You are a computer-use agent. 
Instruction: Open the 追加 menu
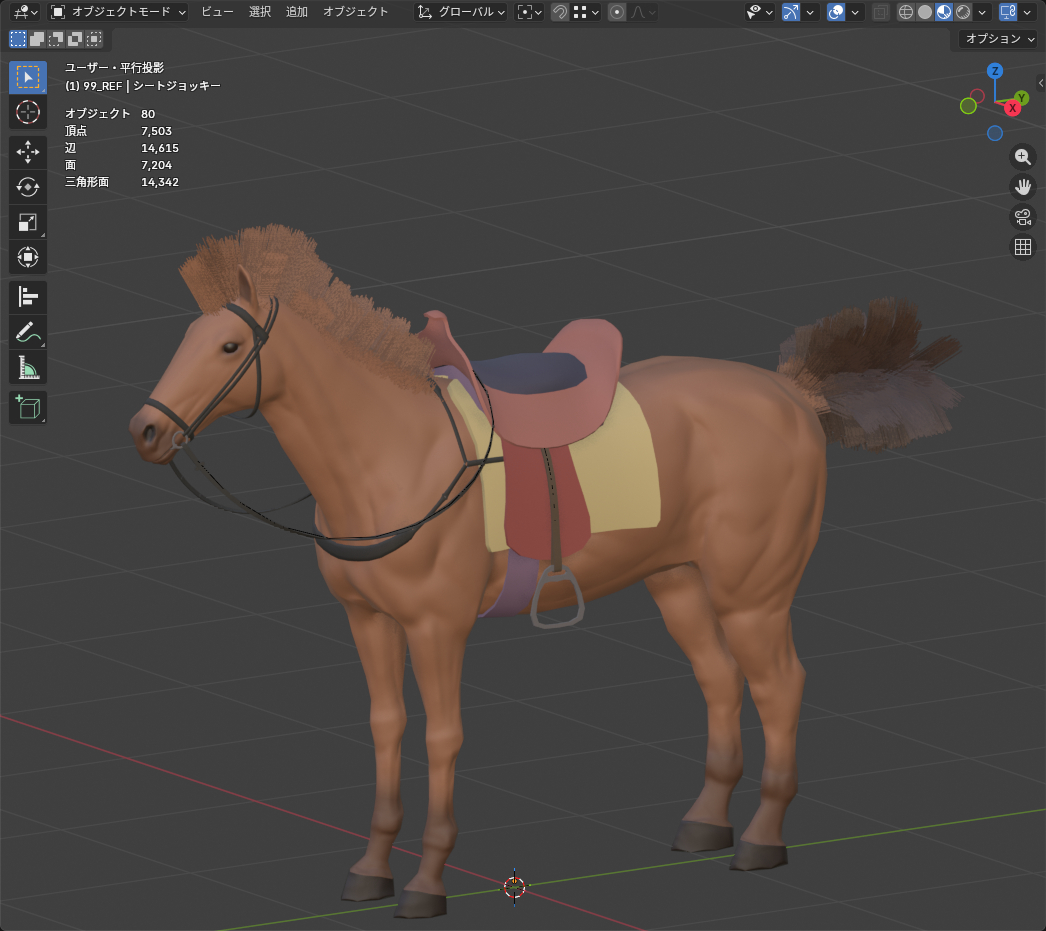(x=297, y=12)
